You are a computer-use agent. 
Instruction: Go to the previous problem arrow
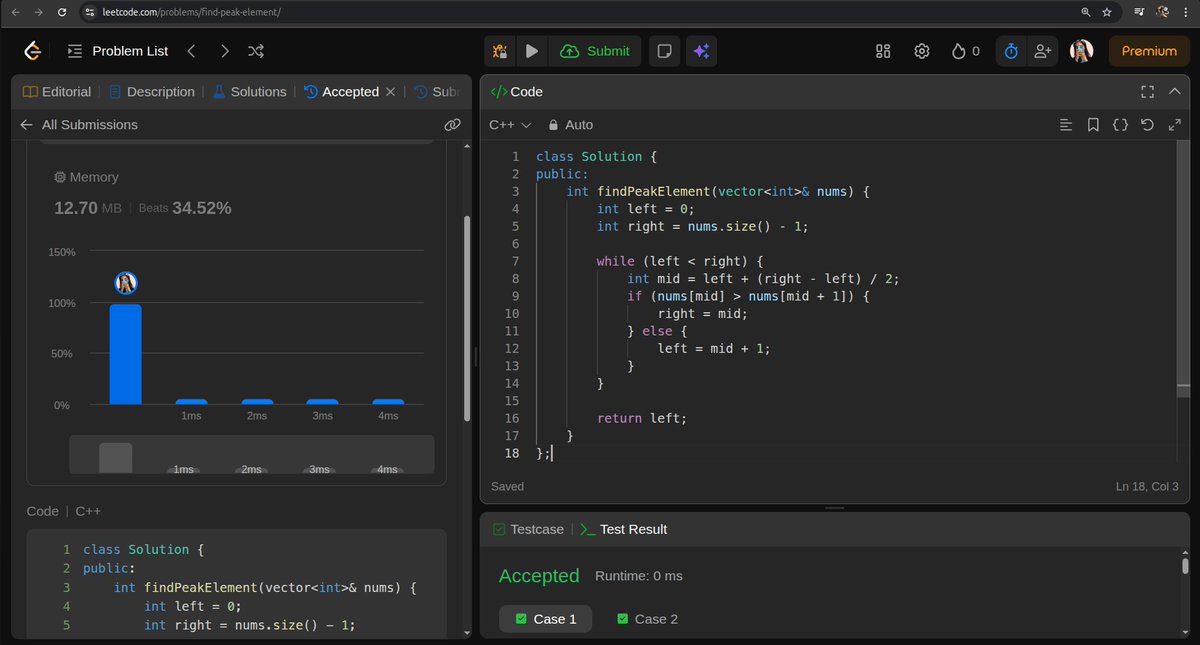pos(191,51)
